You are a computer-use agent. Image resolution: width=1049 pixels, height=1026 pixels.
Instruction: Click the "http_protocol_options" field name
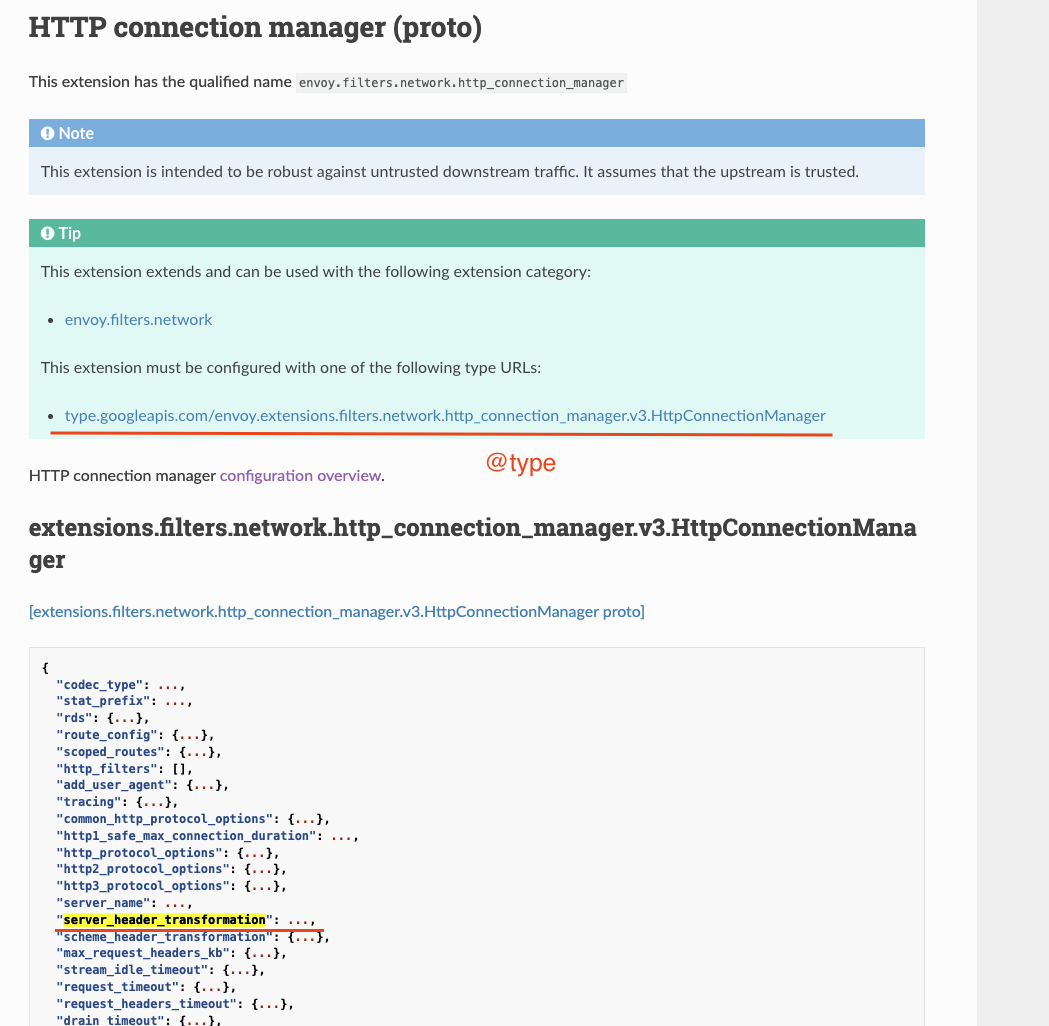click(140, 853)
